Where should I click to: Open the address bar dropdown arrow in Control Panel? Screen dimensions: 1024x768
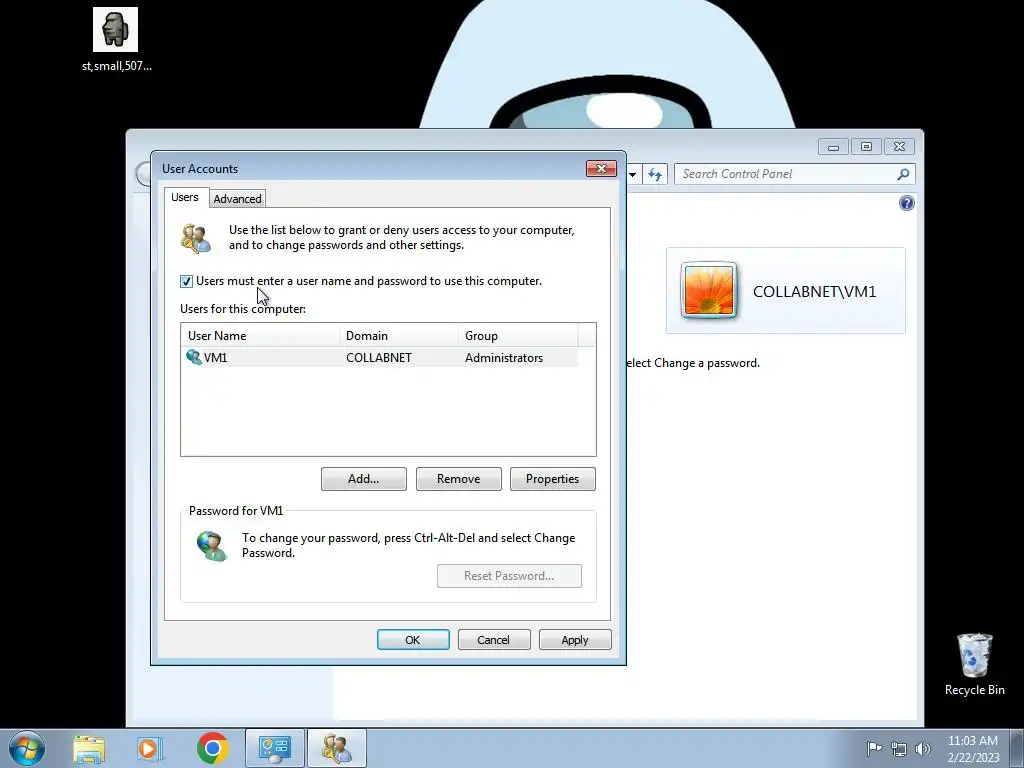coord(632,174)
